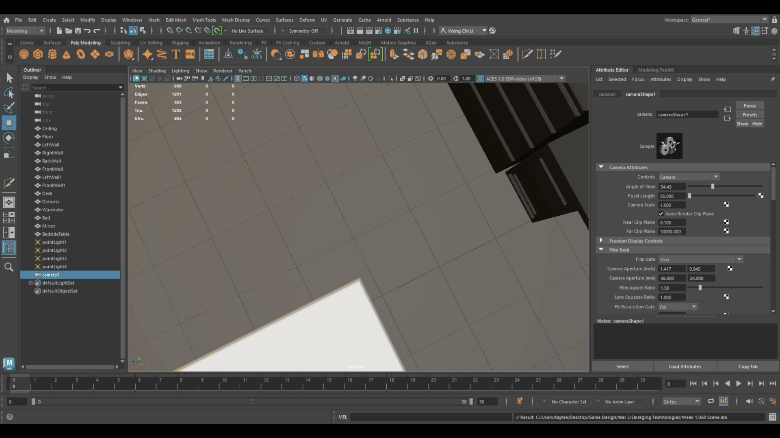Select the polygon sphere icon on shelf
The width and height of the screenshot is (780, 438).
(25, 55)
